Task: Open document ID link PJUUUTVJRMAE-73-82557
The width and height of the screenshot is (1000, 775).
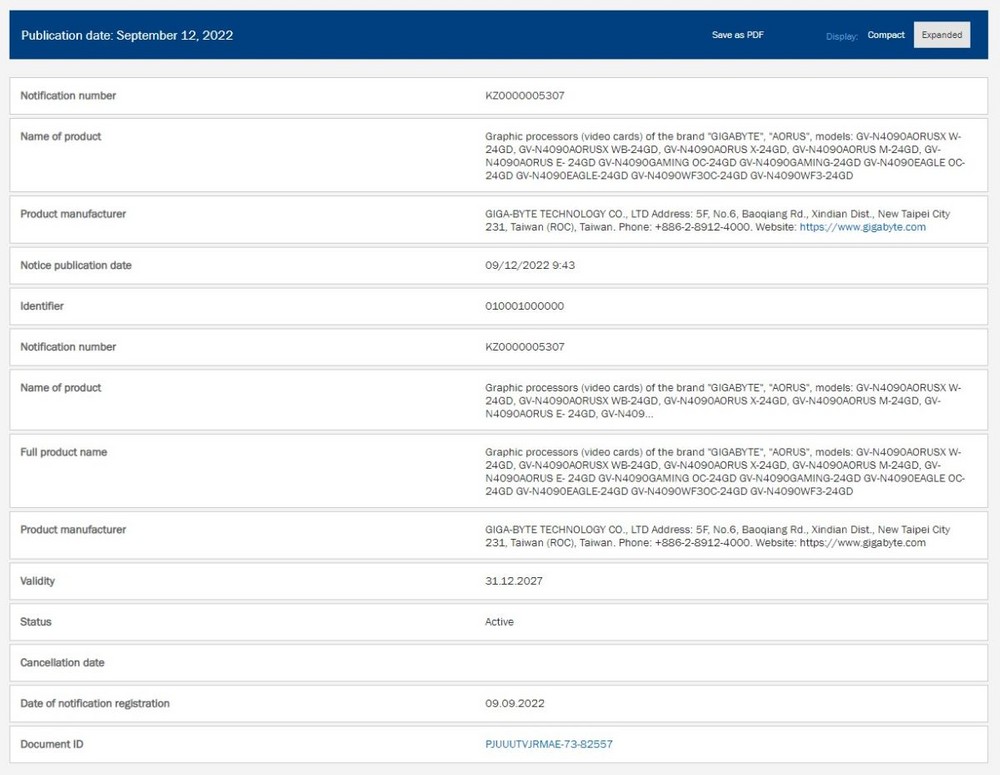Action: (x=548, y=744)
